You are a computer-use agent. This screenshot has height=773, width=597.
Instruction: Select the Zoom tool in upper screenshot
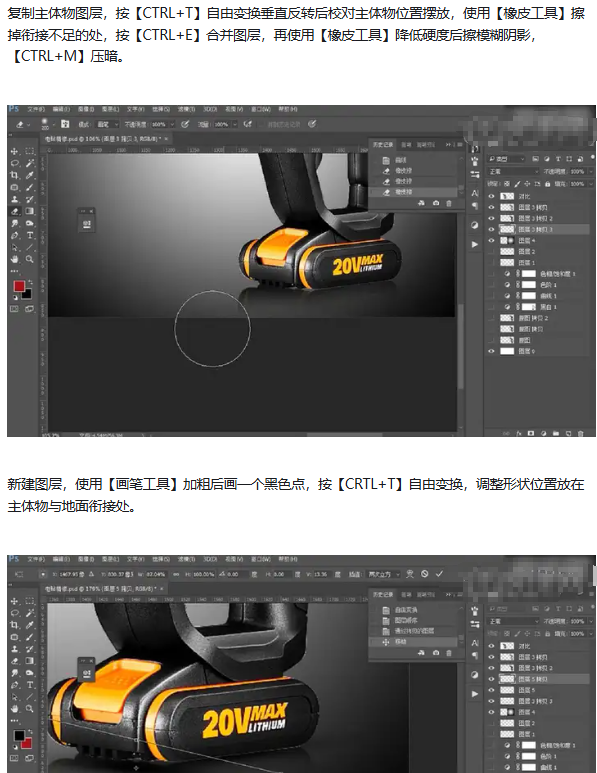pos(30,259)
